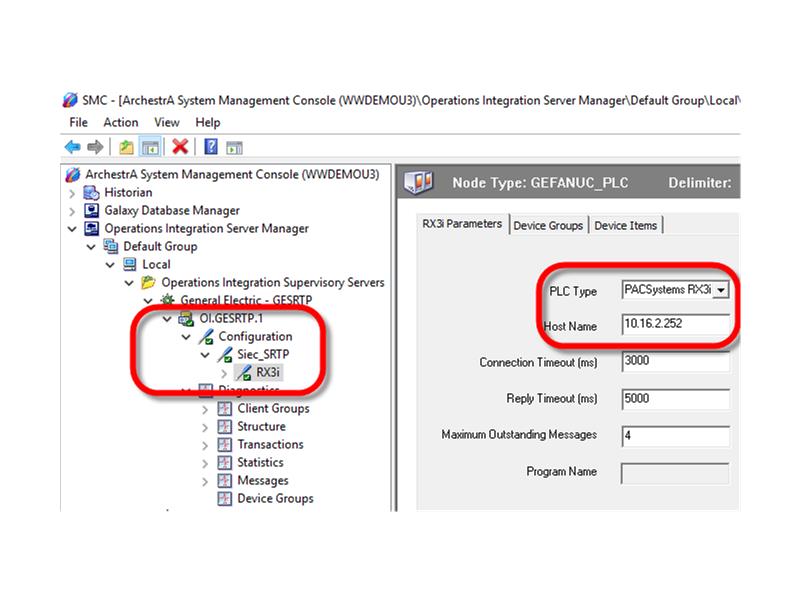Expand the RX3i tree node
The image size is (800, 600).
[x=224, y=373]
